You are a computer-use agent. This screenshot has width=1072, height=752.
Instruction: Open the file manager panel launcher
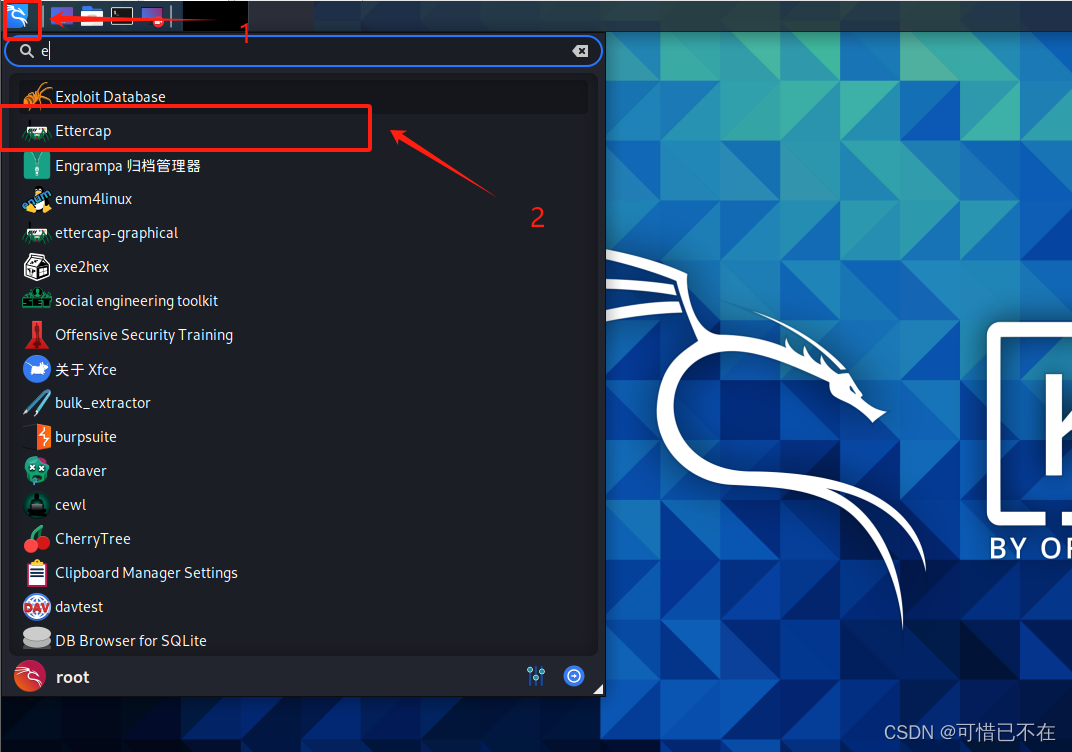(x=92, y=16)
